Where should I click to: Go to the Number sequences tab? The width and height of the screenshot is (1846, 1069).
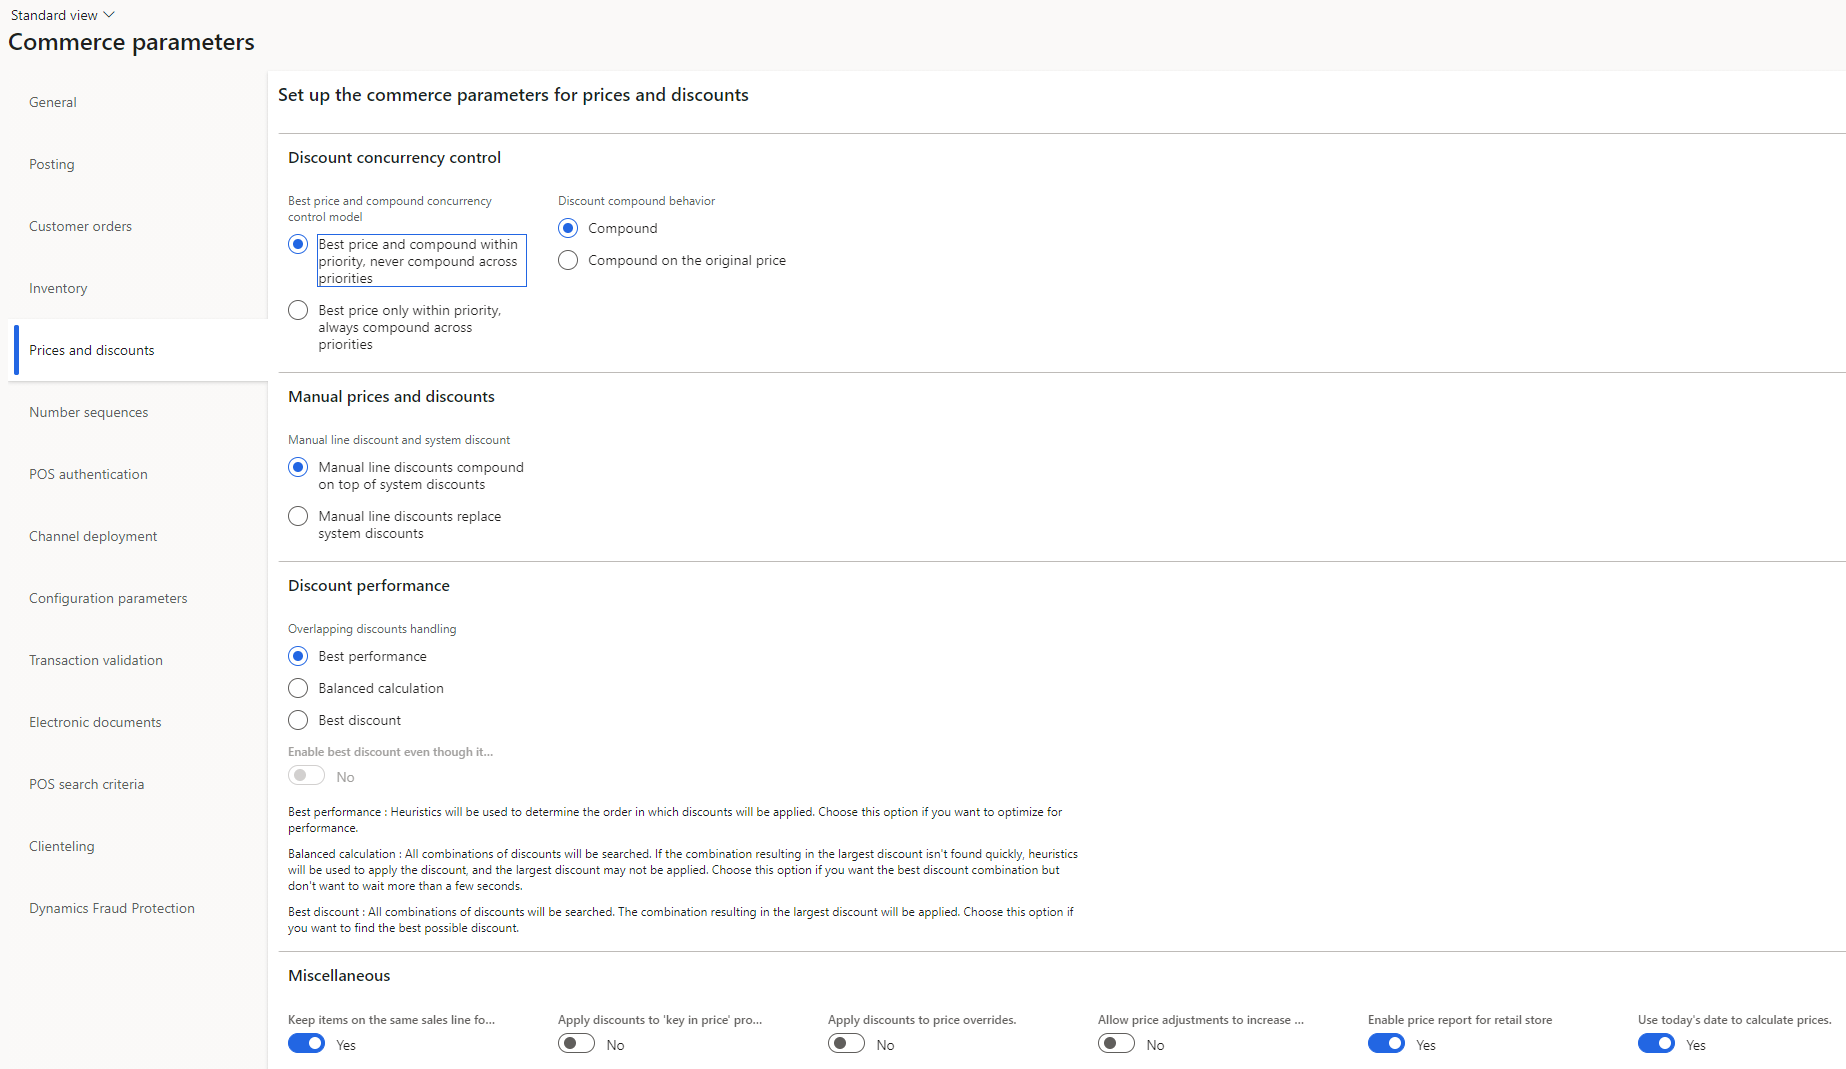pos(88,412)
